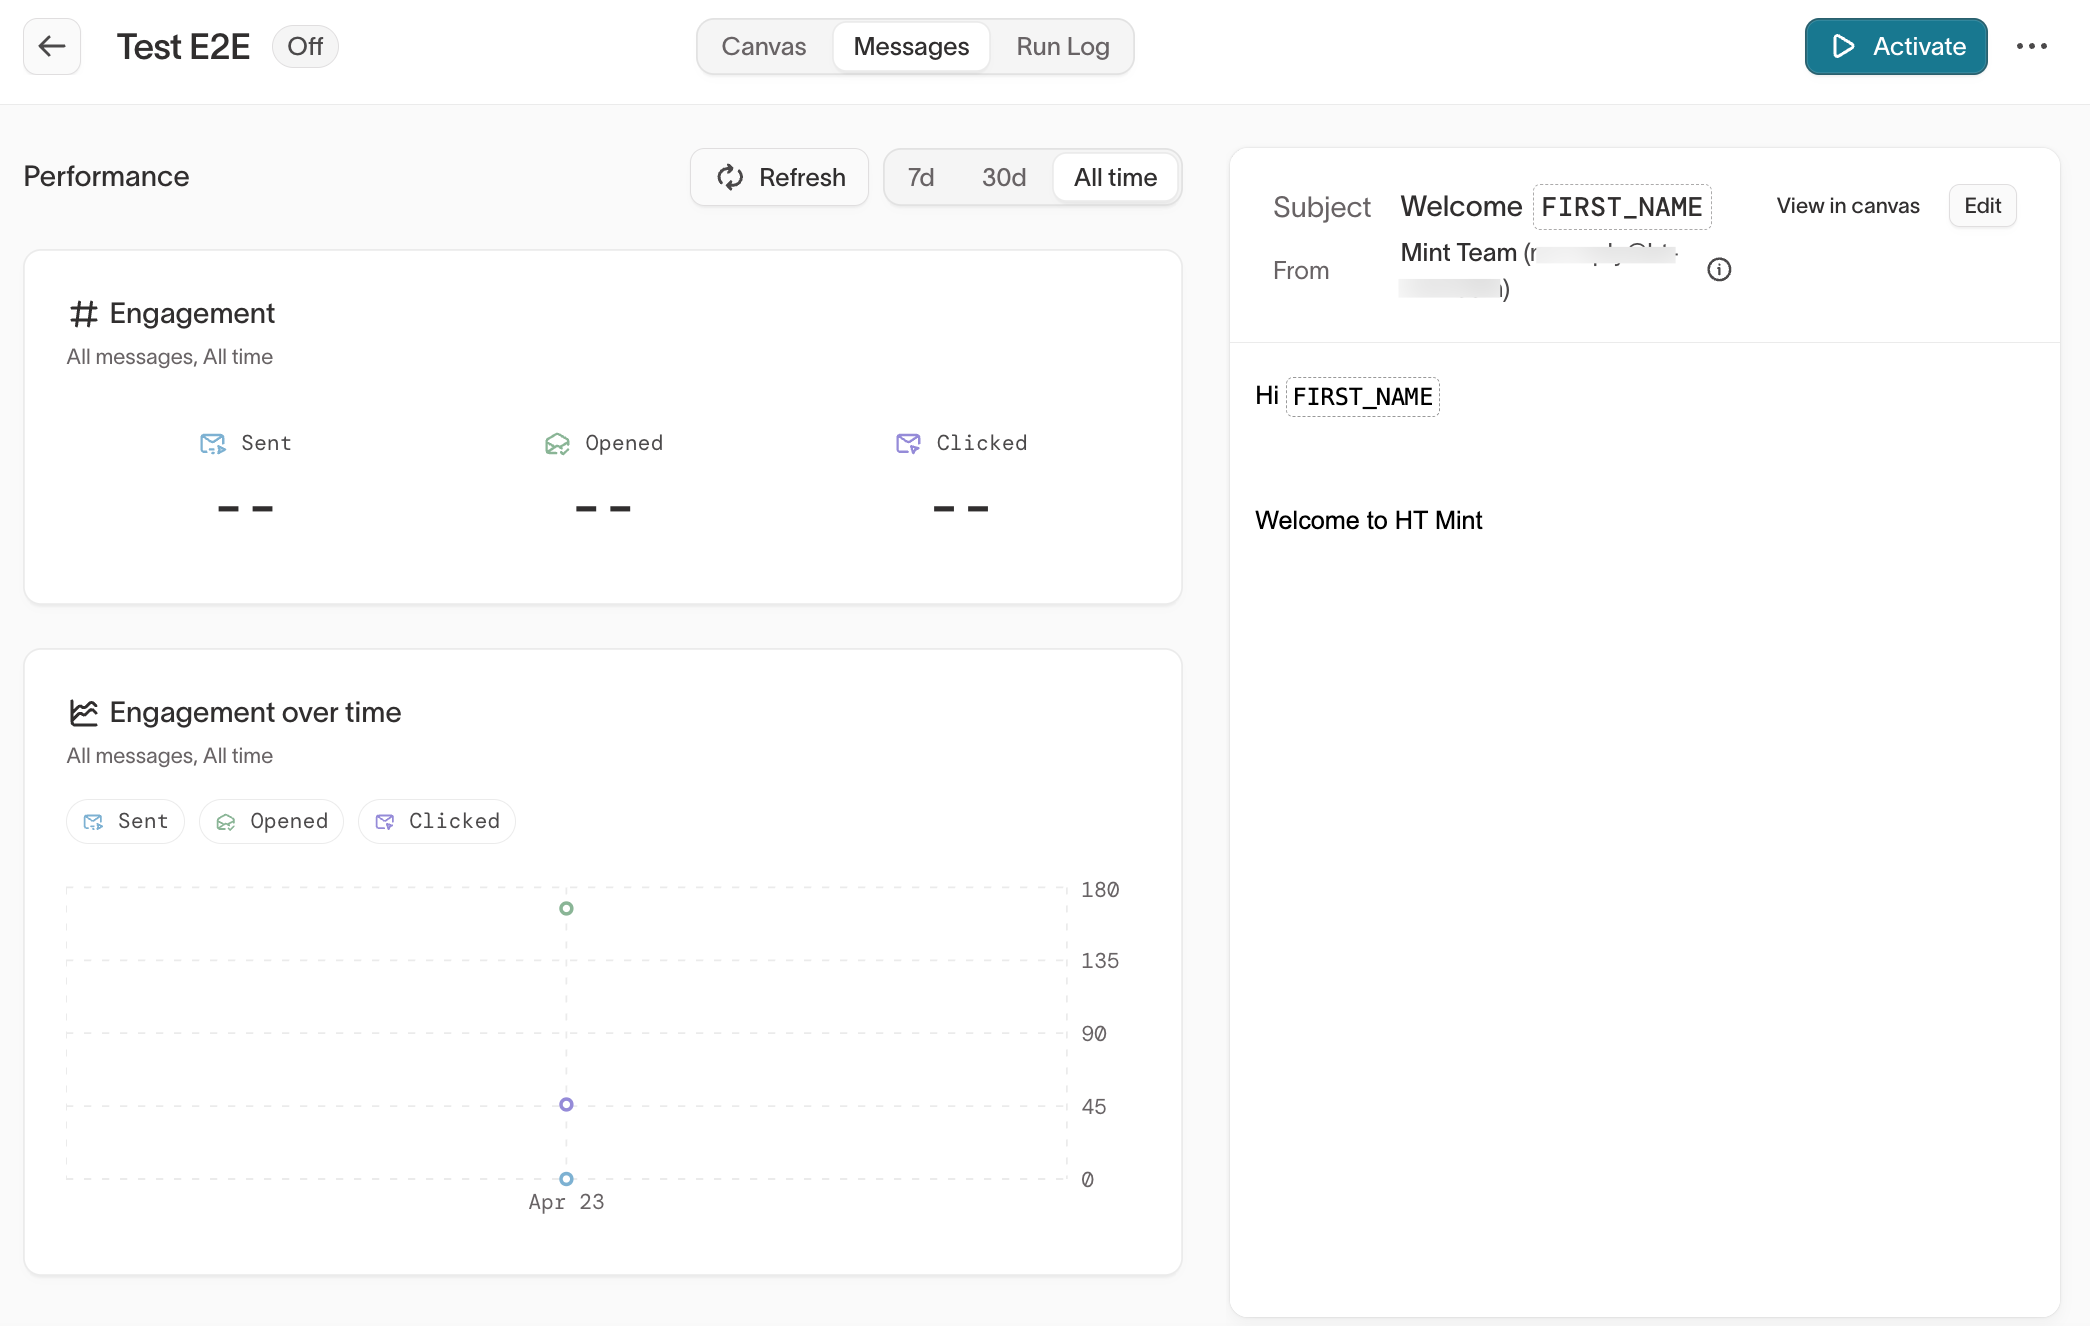Click the Apr 23 axis label
The image size is (2090, 1326).
click(566, 1202)
